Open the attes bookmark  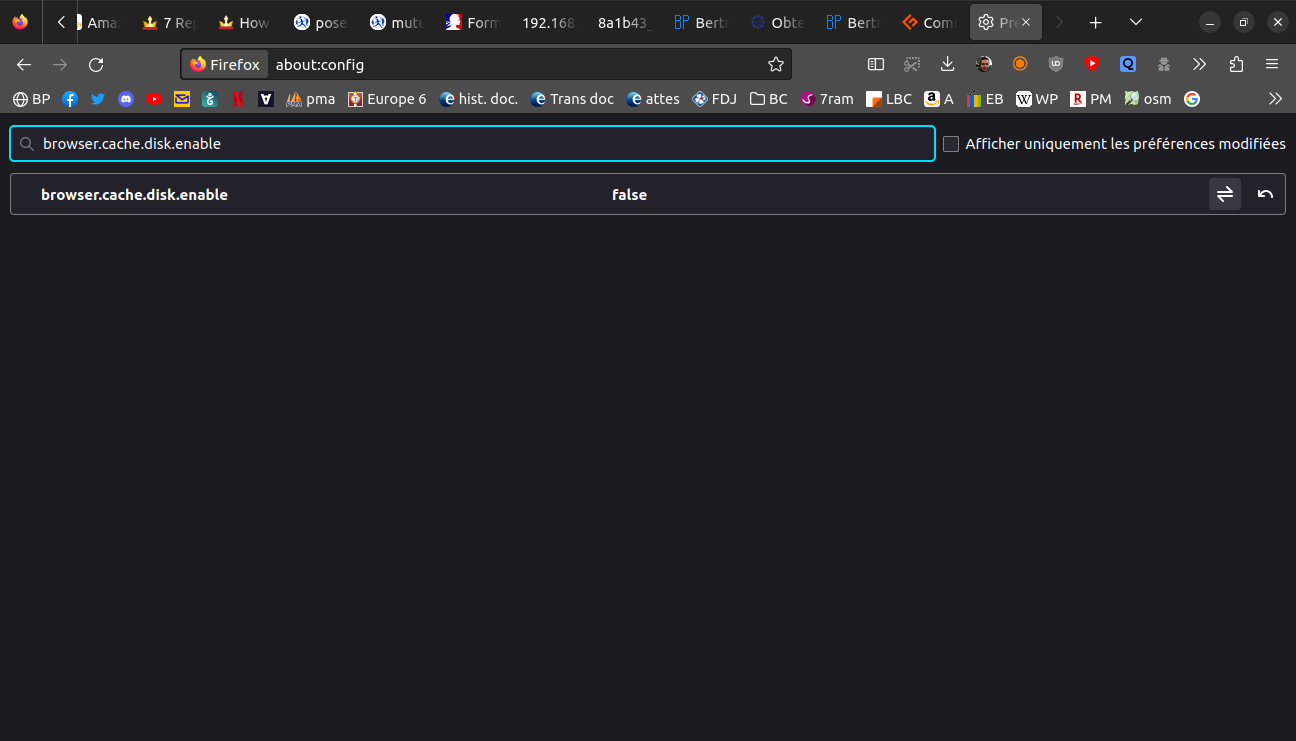coord(653,99)
